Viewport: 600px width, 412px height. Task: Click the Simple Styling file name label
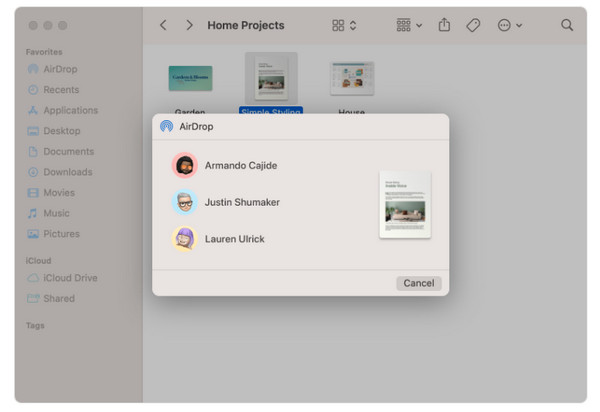[271, 111]
